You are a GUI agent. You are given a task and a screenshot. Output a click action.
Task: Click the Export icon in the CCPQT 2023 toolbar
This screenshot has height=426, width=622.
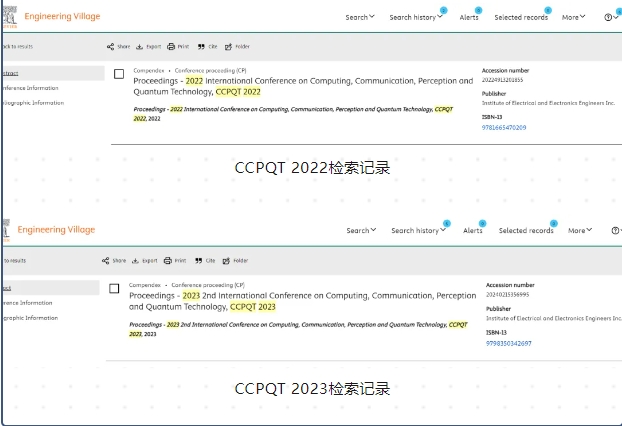[x=135, y=261]
